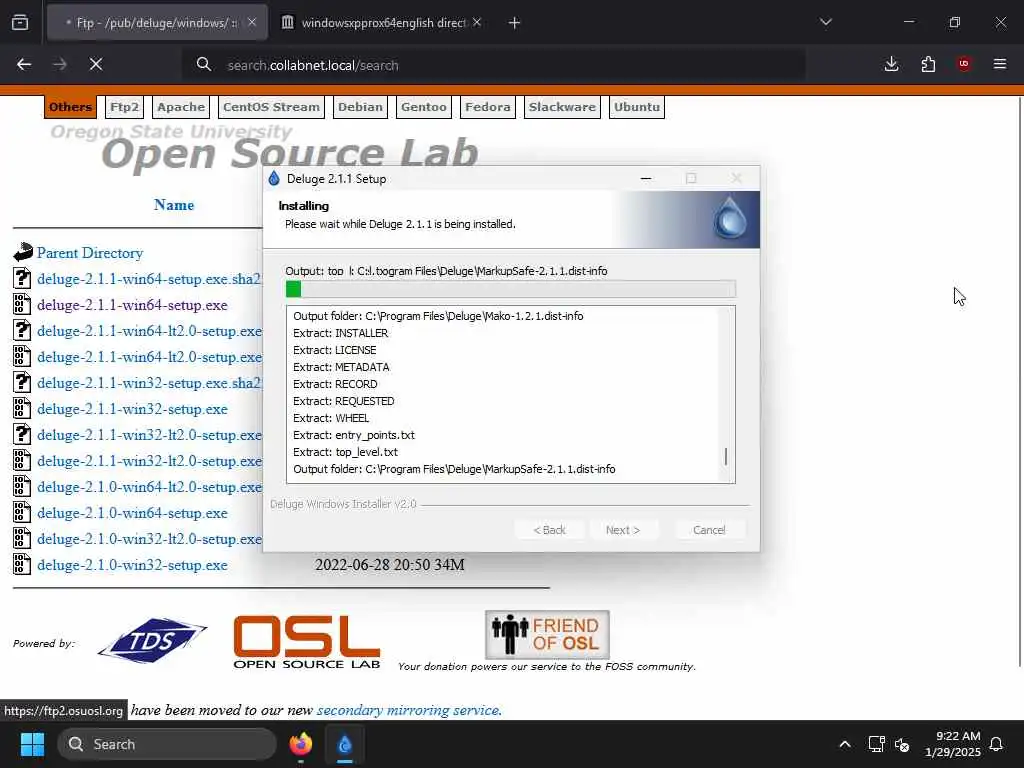Click the Friend of OSL donation badge
The height and width of the screenshot is (768, 1024).
pos(547,634)
